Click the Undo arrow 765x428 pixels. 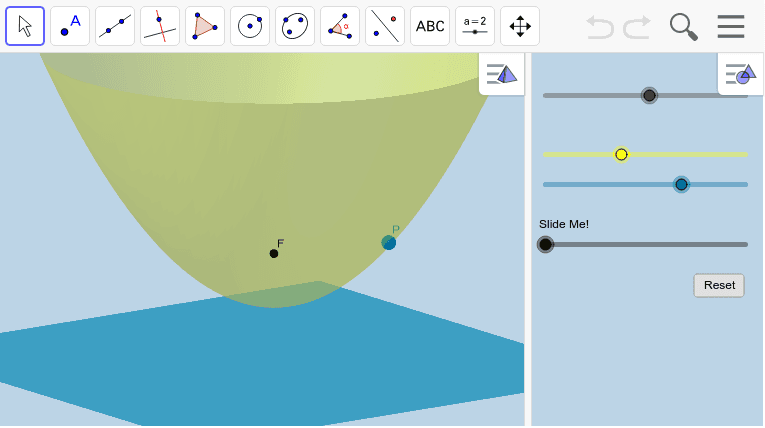[600, 26]
